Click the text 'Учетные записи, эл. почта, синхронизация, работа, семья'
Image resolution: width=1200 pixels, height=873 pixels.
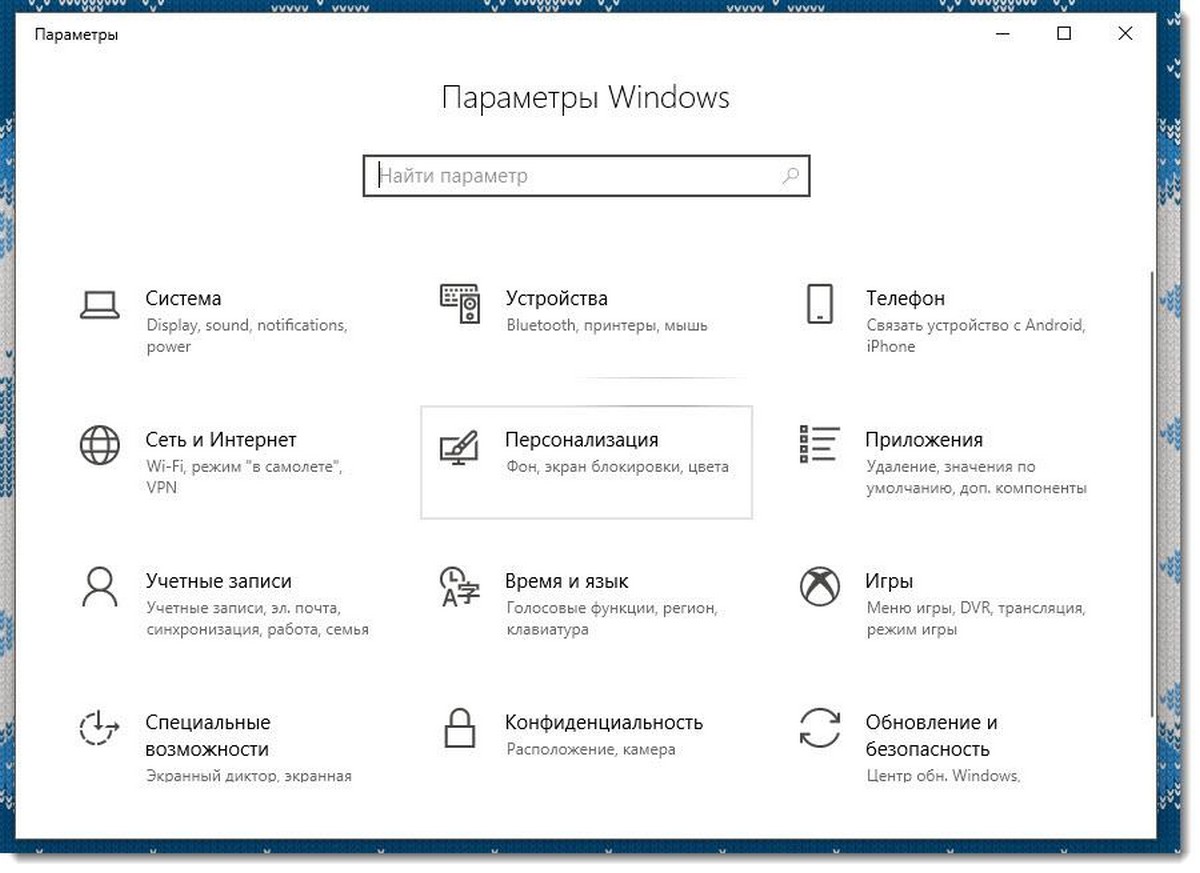pyautogui.click(x=257, y=619)
